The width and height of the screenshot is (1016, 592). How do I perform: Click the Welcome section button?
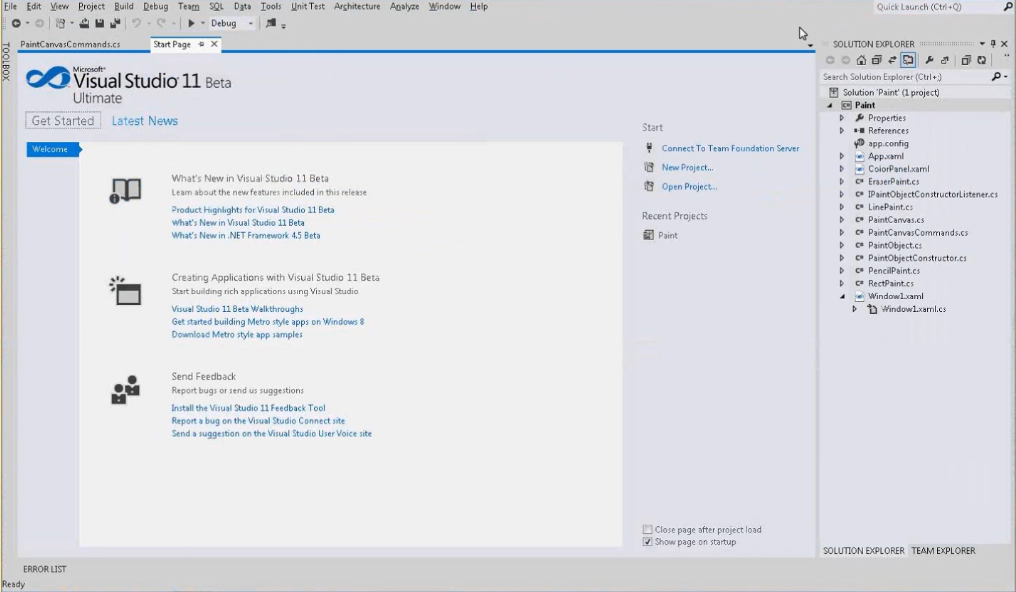click(52, 149)
